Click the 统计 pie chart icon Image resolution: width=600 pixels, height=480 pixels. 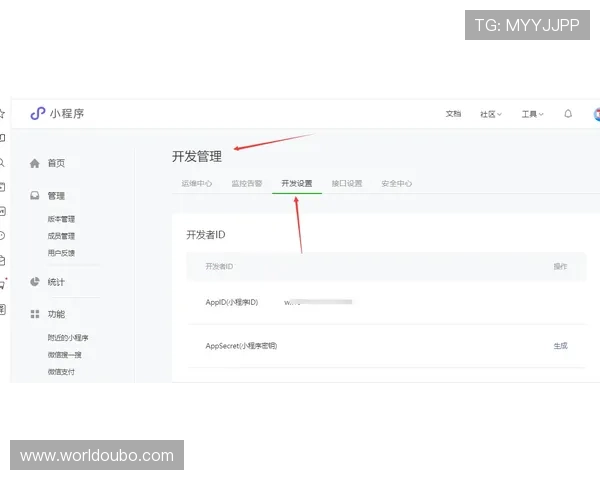point(34,282)
